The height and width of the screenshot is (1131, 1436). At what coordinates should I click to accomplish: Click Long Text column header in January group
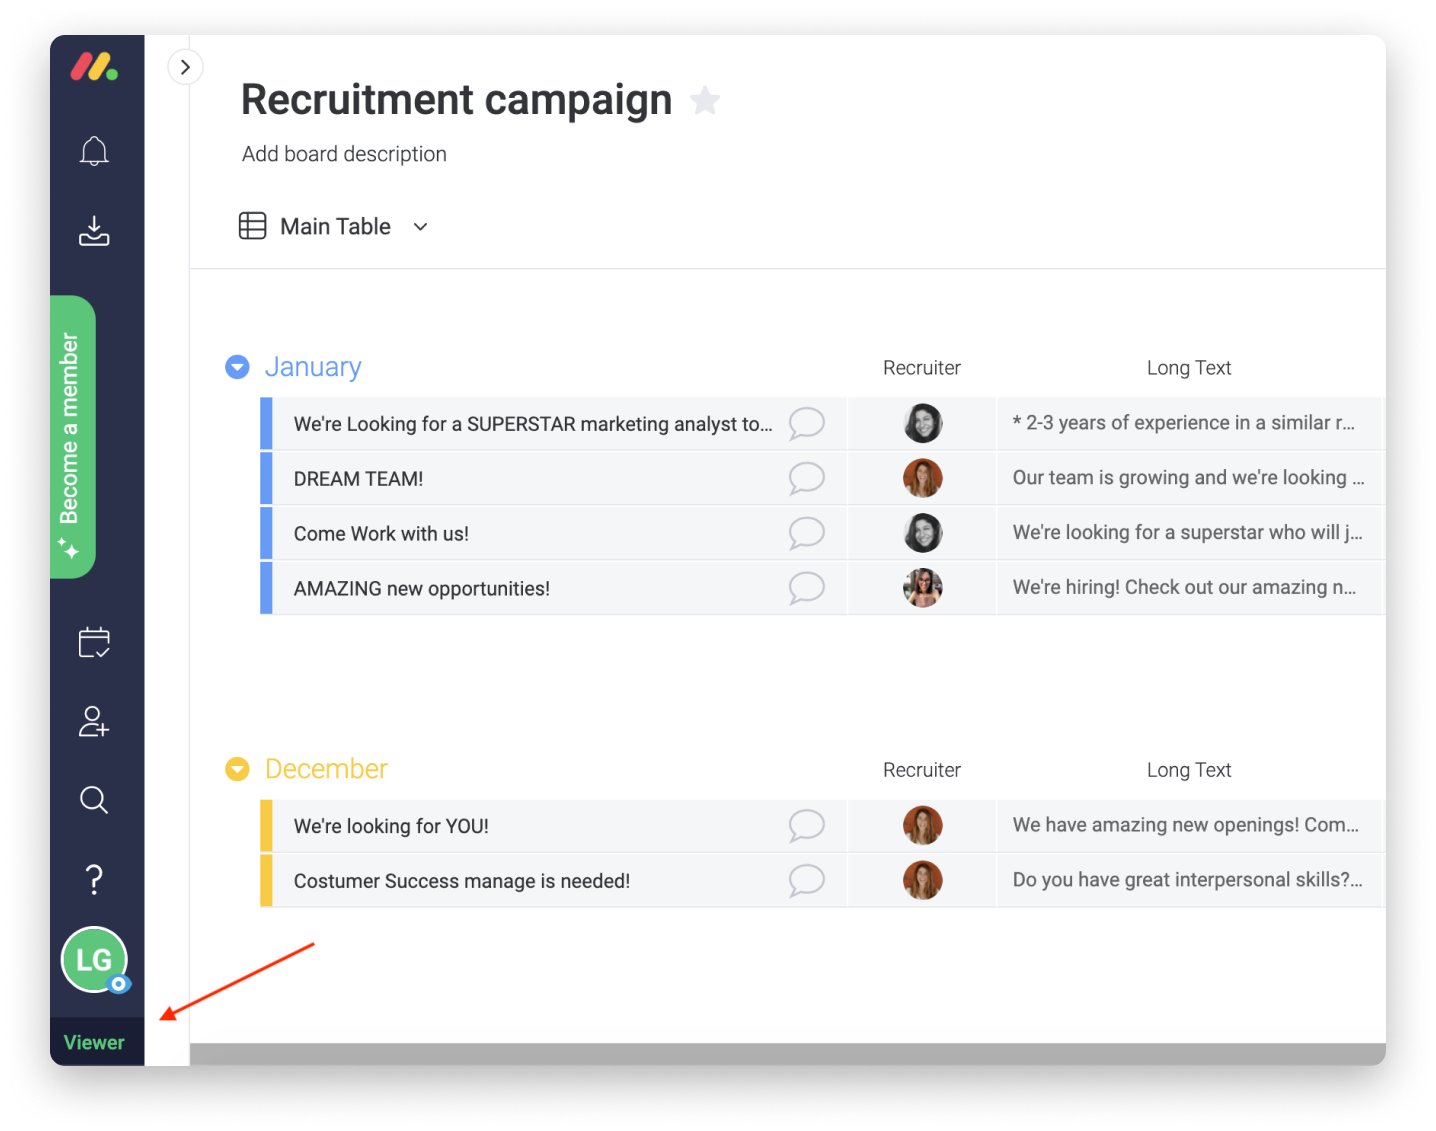coord(1189,368)
